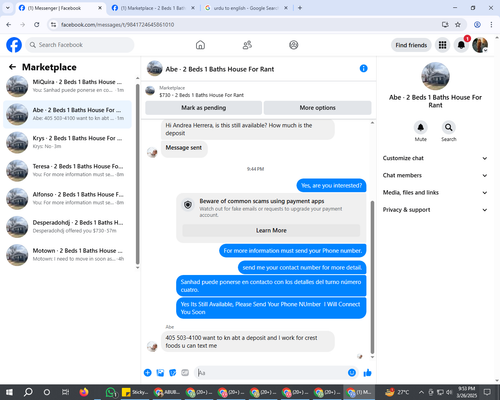Open Abe's large profile thumbnail
The height and width of the screenshot is (400, 500).
pos(435,76)
